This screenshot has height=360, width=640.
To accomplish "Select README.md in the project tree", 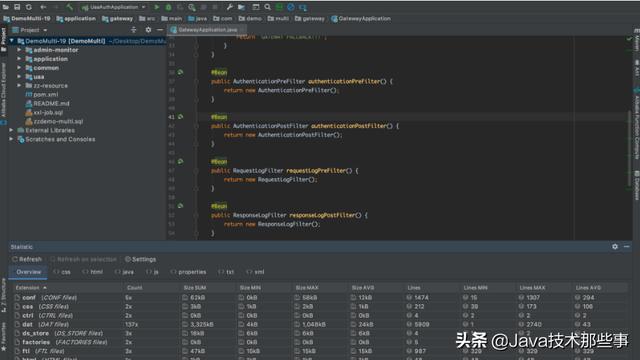I will pos(47,104).
